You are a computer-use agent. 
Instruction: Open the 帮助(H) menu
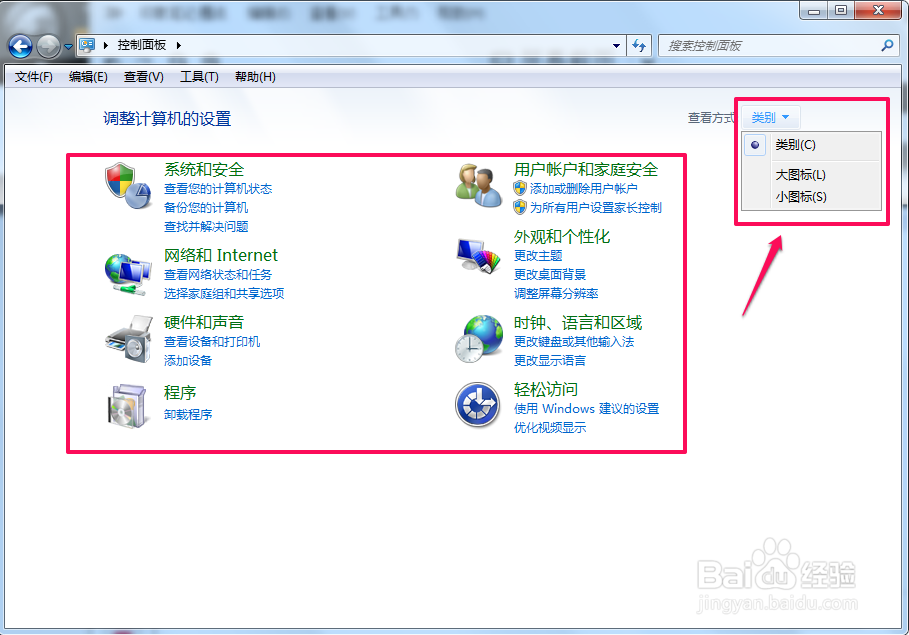(255, 77)
